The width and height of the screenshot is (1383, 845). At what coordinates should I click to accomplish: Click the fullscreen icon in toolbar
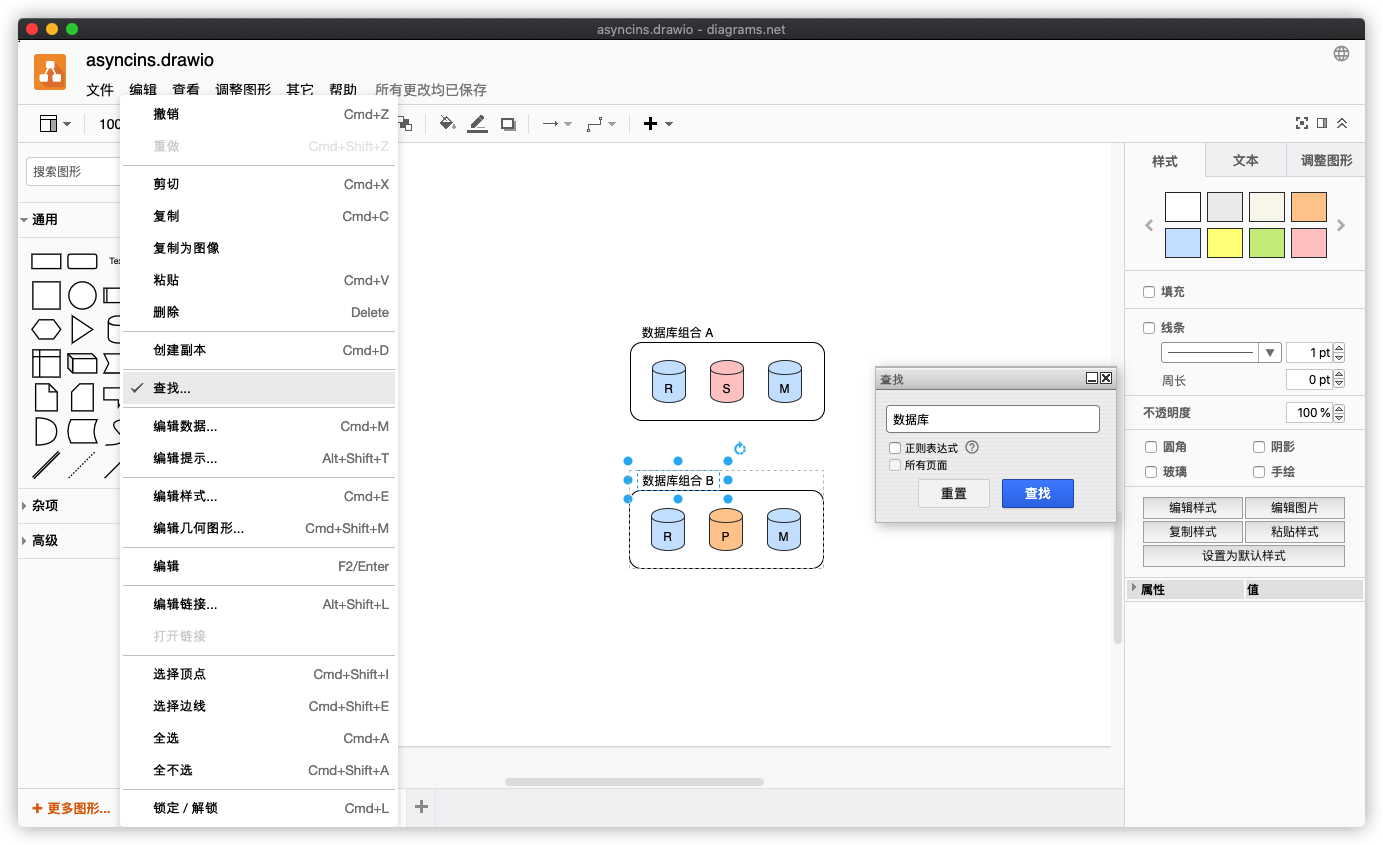tap(1301, 123)
